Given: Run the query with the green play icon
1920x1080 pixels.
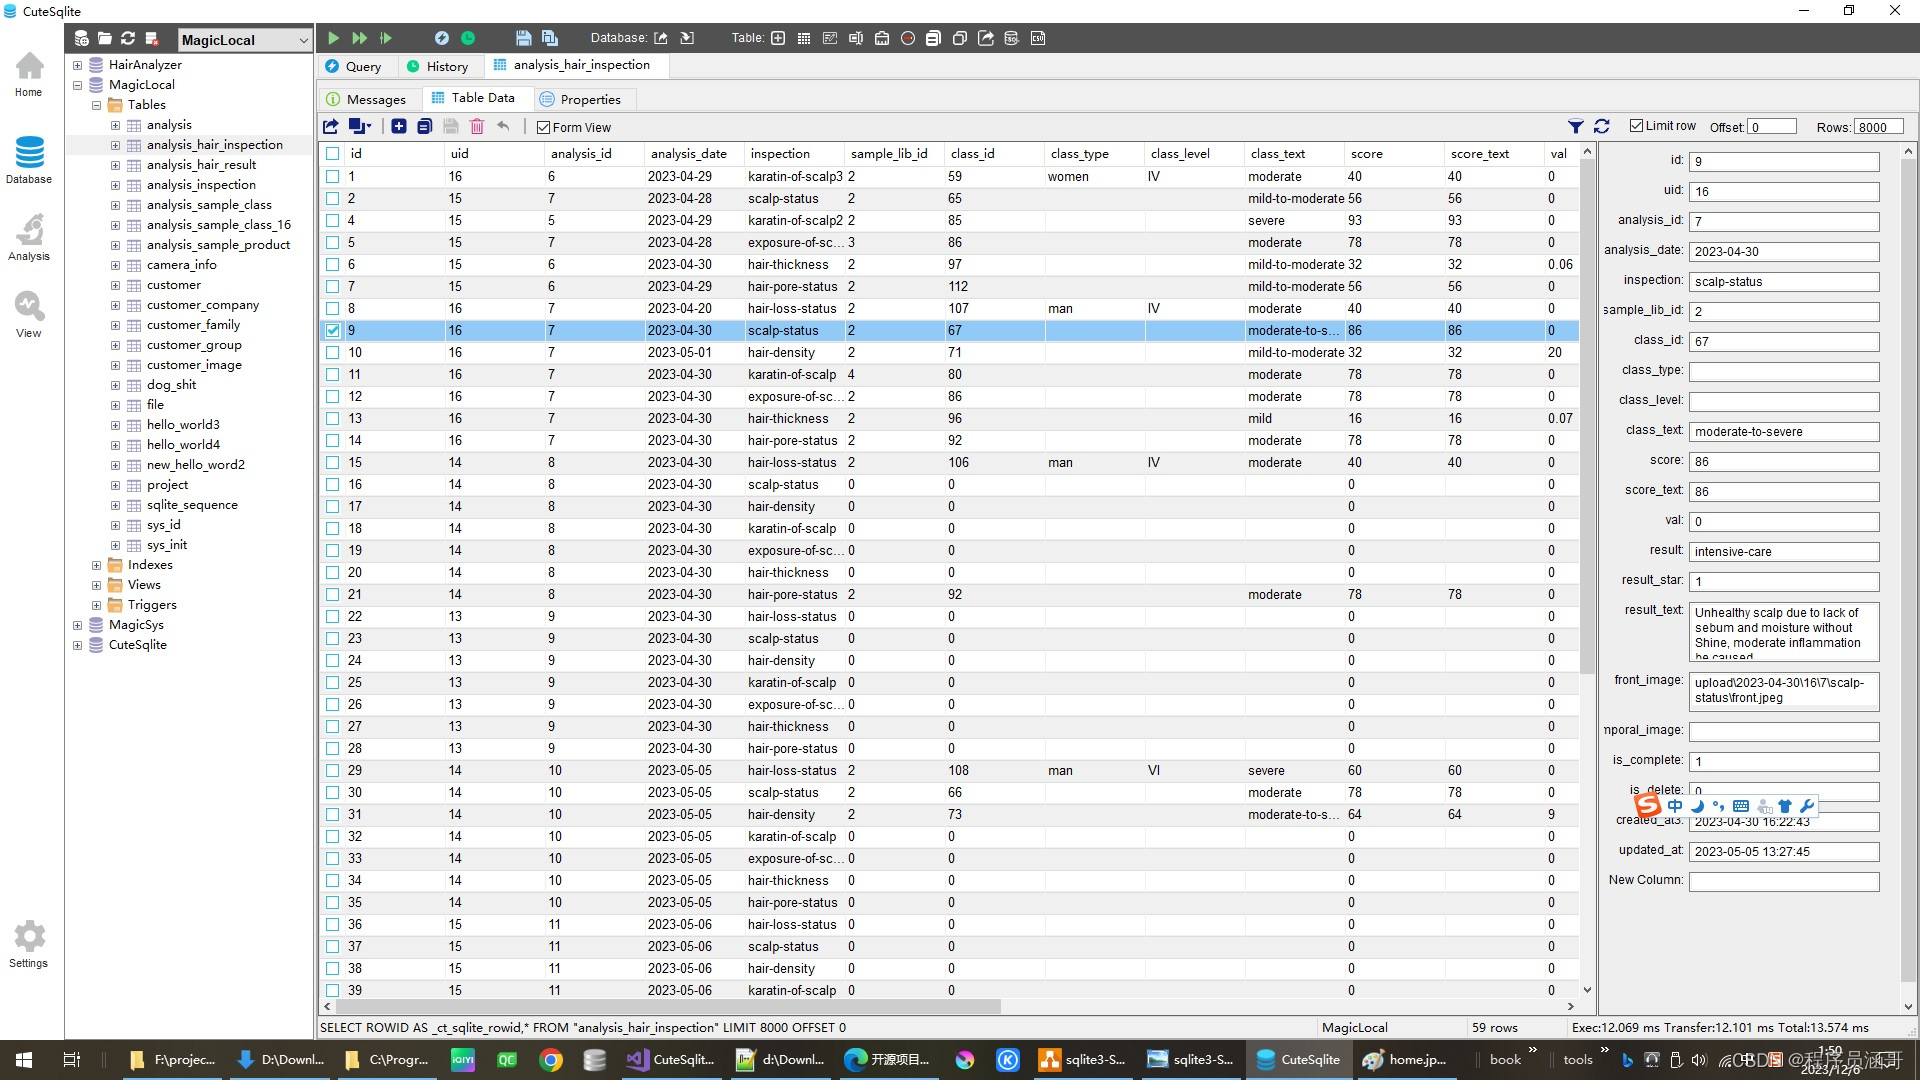Looking at the screenshot, I should pyautogui.click(x=334, y=38).
